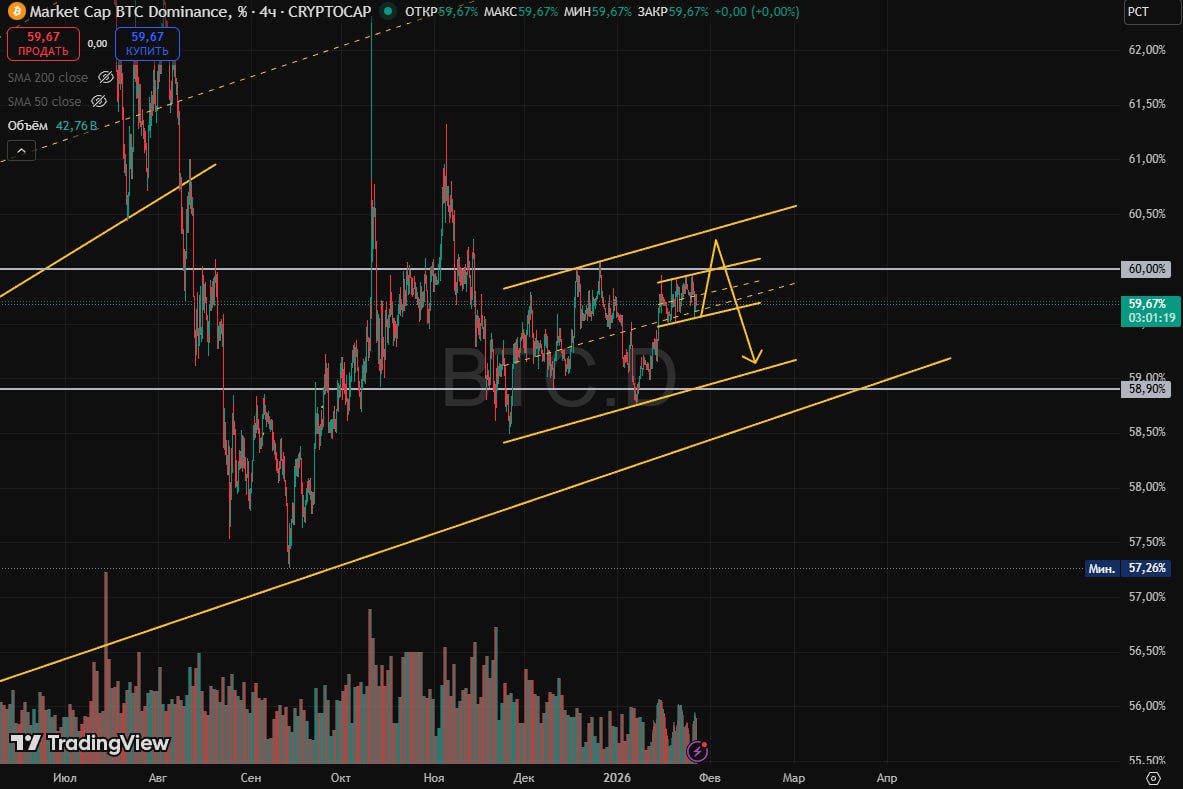Toggle visibility eye of SMA 50 close
Screen dimensions: 1183x789
click(99, 101)
